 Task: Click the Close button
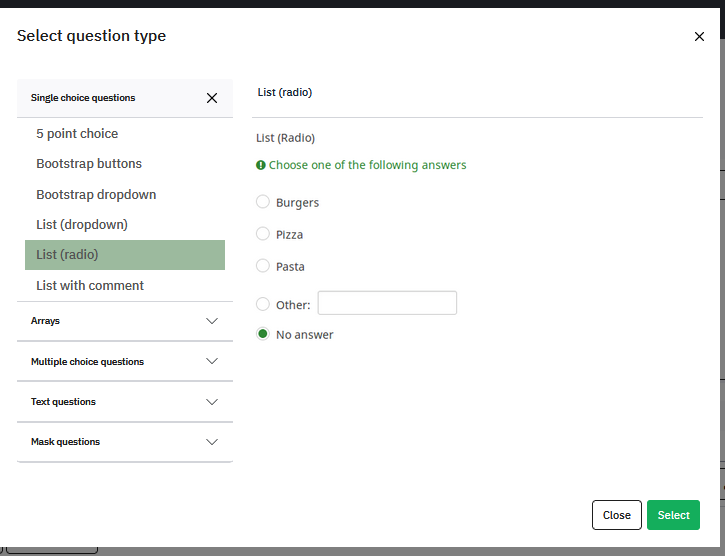pyautogui.click(x=617, y=515)
